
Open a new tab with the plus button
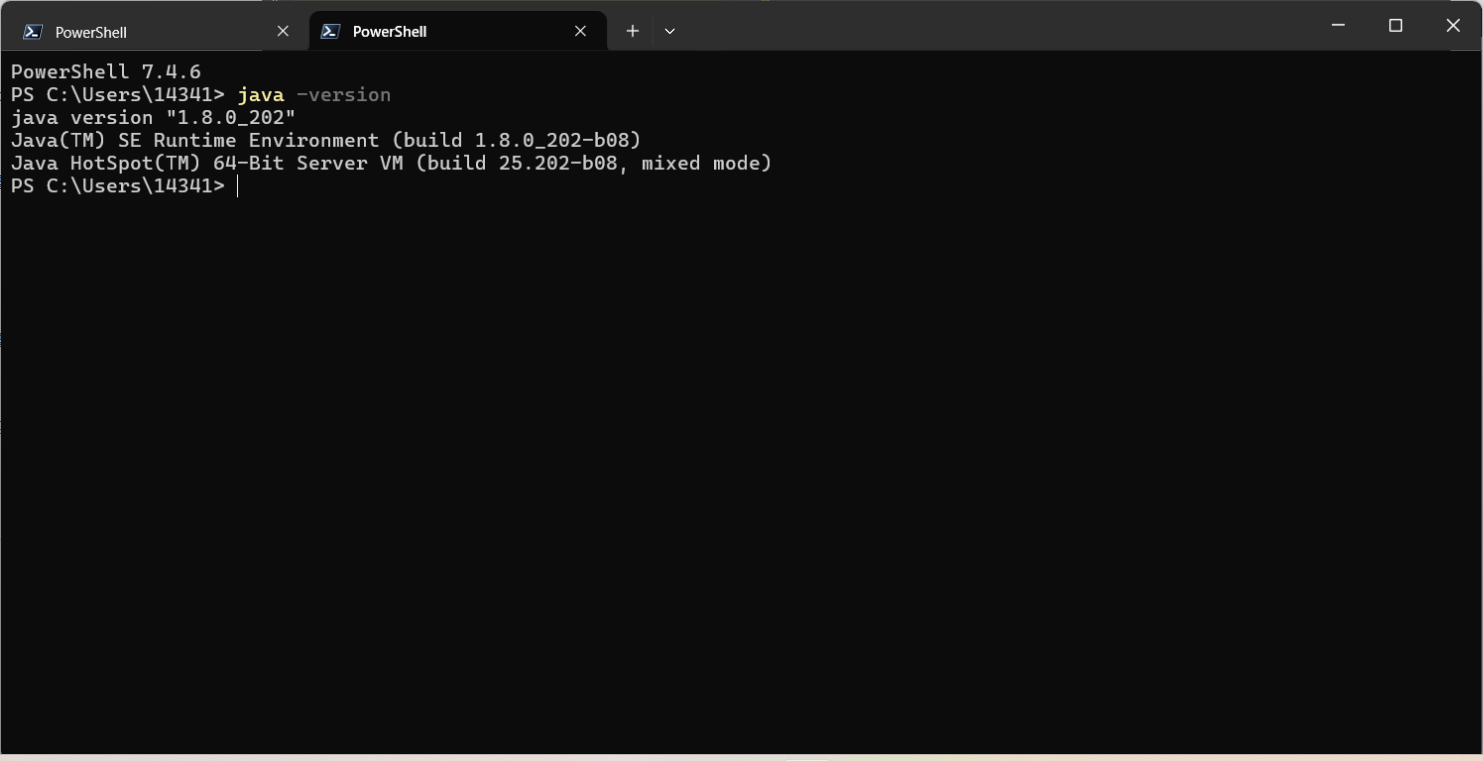point(632,32)
